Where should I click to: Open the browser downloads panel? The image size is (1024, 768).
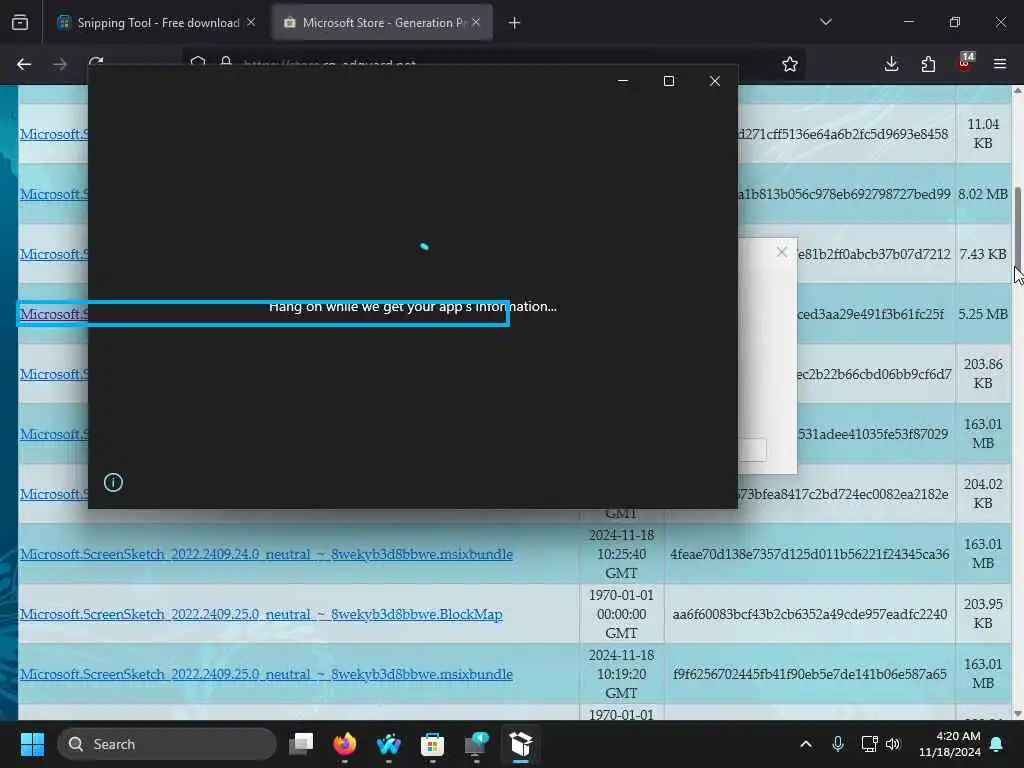coord(891,64)
